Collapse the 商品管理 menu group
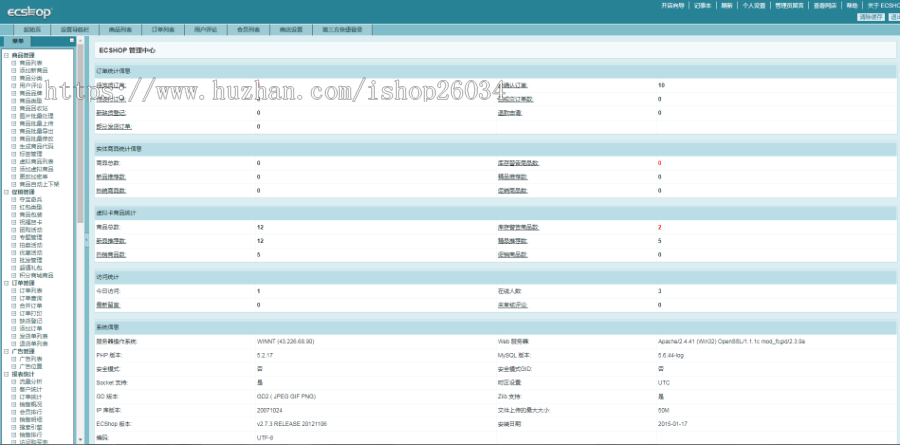The width and height of the screenshot is (900, 445). (x=6, y=55)
